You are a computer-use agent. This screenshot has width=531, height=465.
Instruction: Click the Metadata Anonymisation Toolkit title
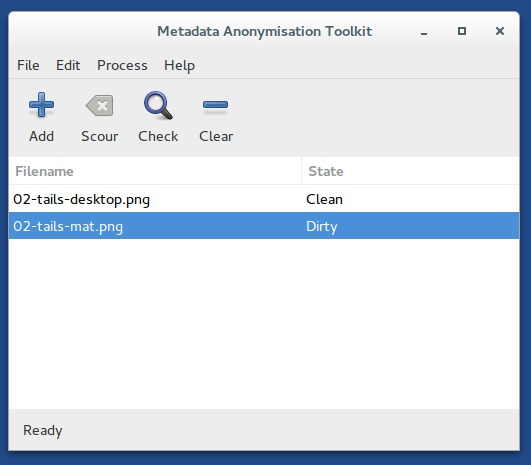(x=264, y=31)
